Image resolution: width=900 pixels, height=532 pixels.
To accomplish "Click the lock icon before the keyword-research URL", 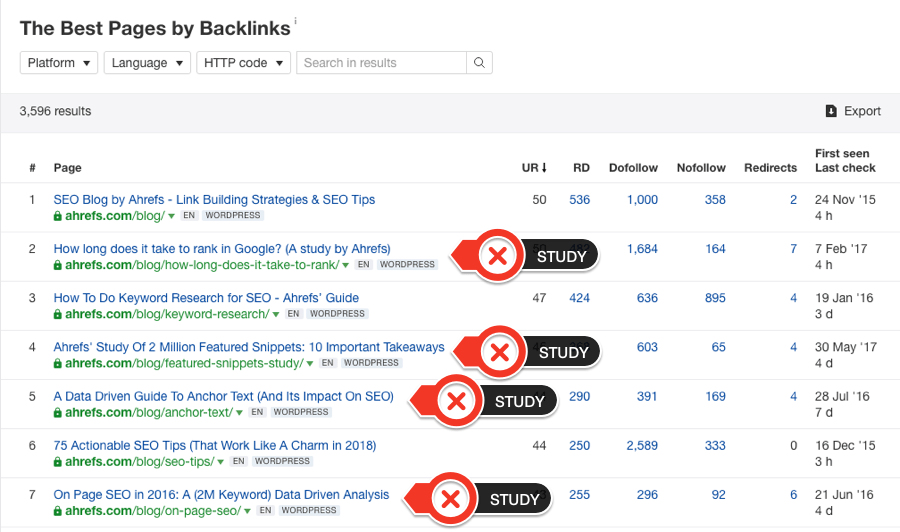I will coord(57,314).
